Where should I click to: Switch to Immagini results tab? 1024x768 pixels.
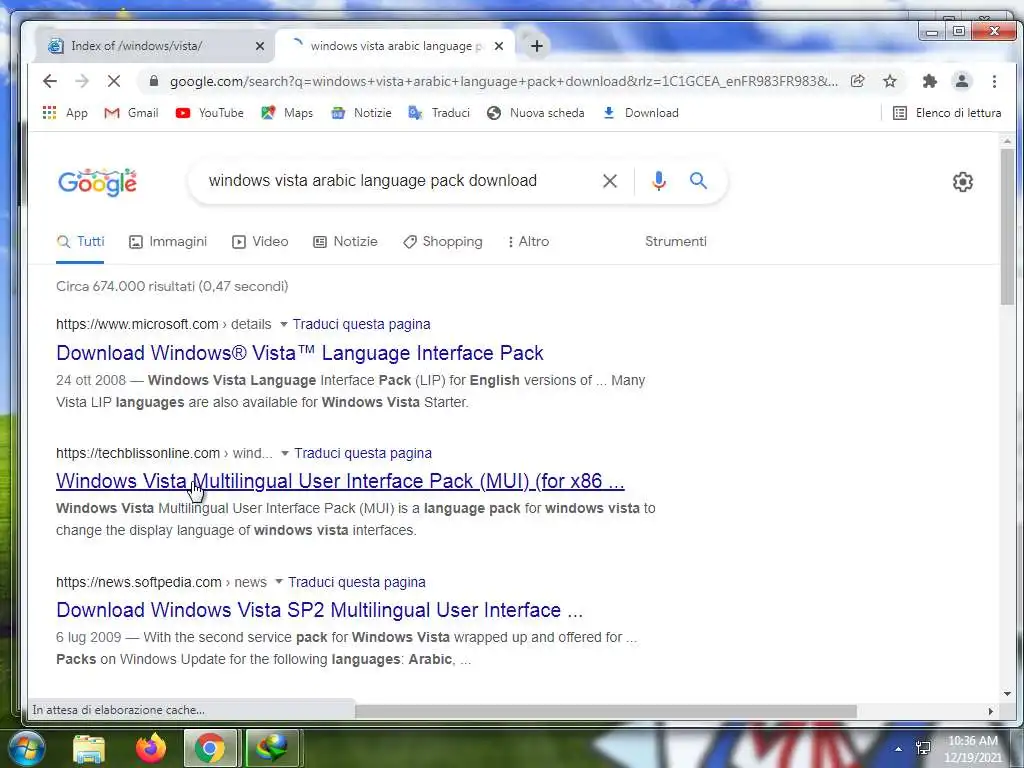(168, 242)
